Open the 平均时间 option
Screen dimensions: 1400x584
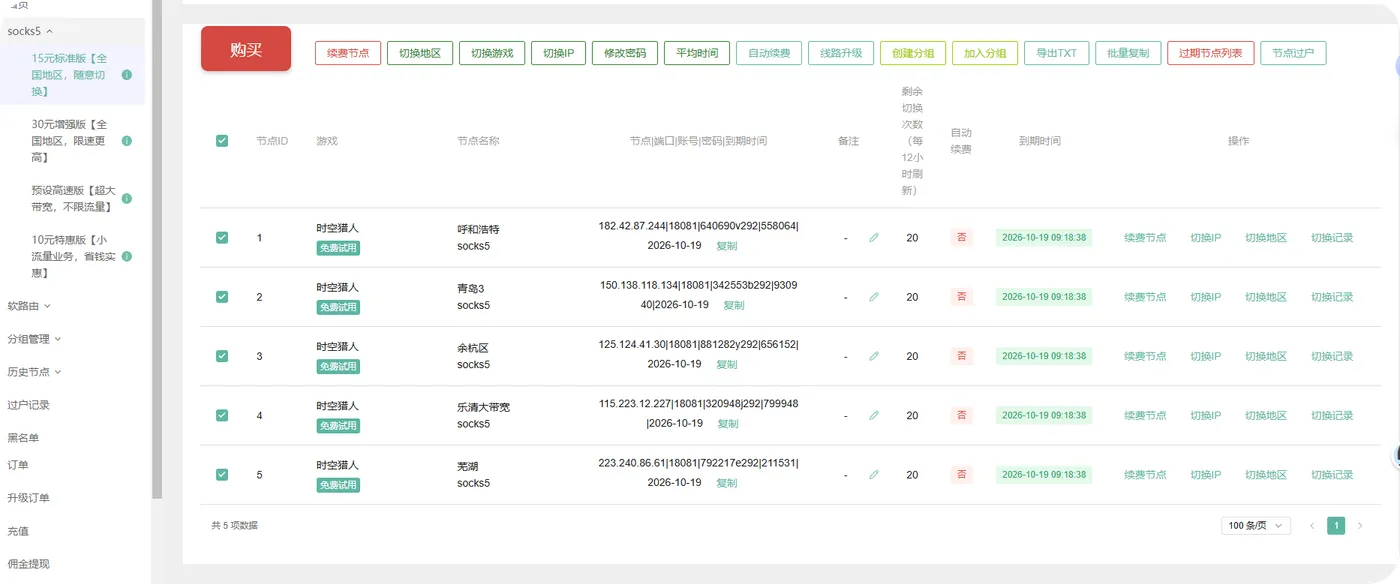tap(697, 53)
